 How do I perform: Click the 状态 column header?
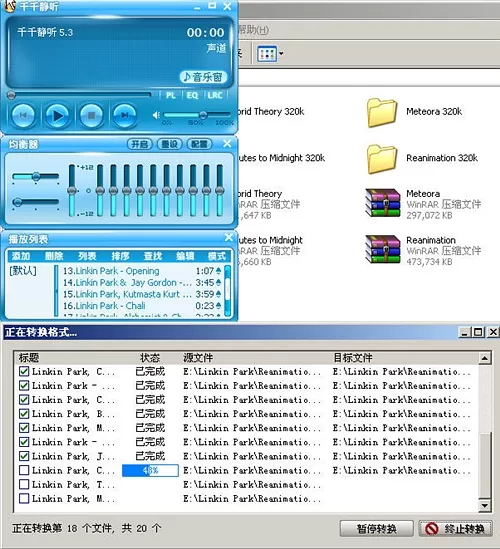150,358
